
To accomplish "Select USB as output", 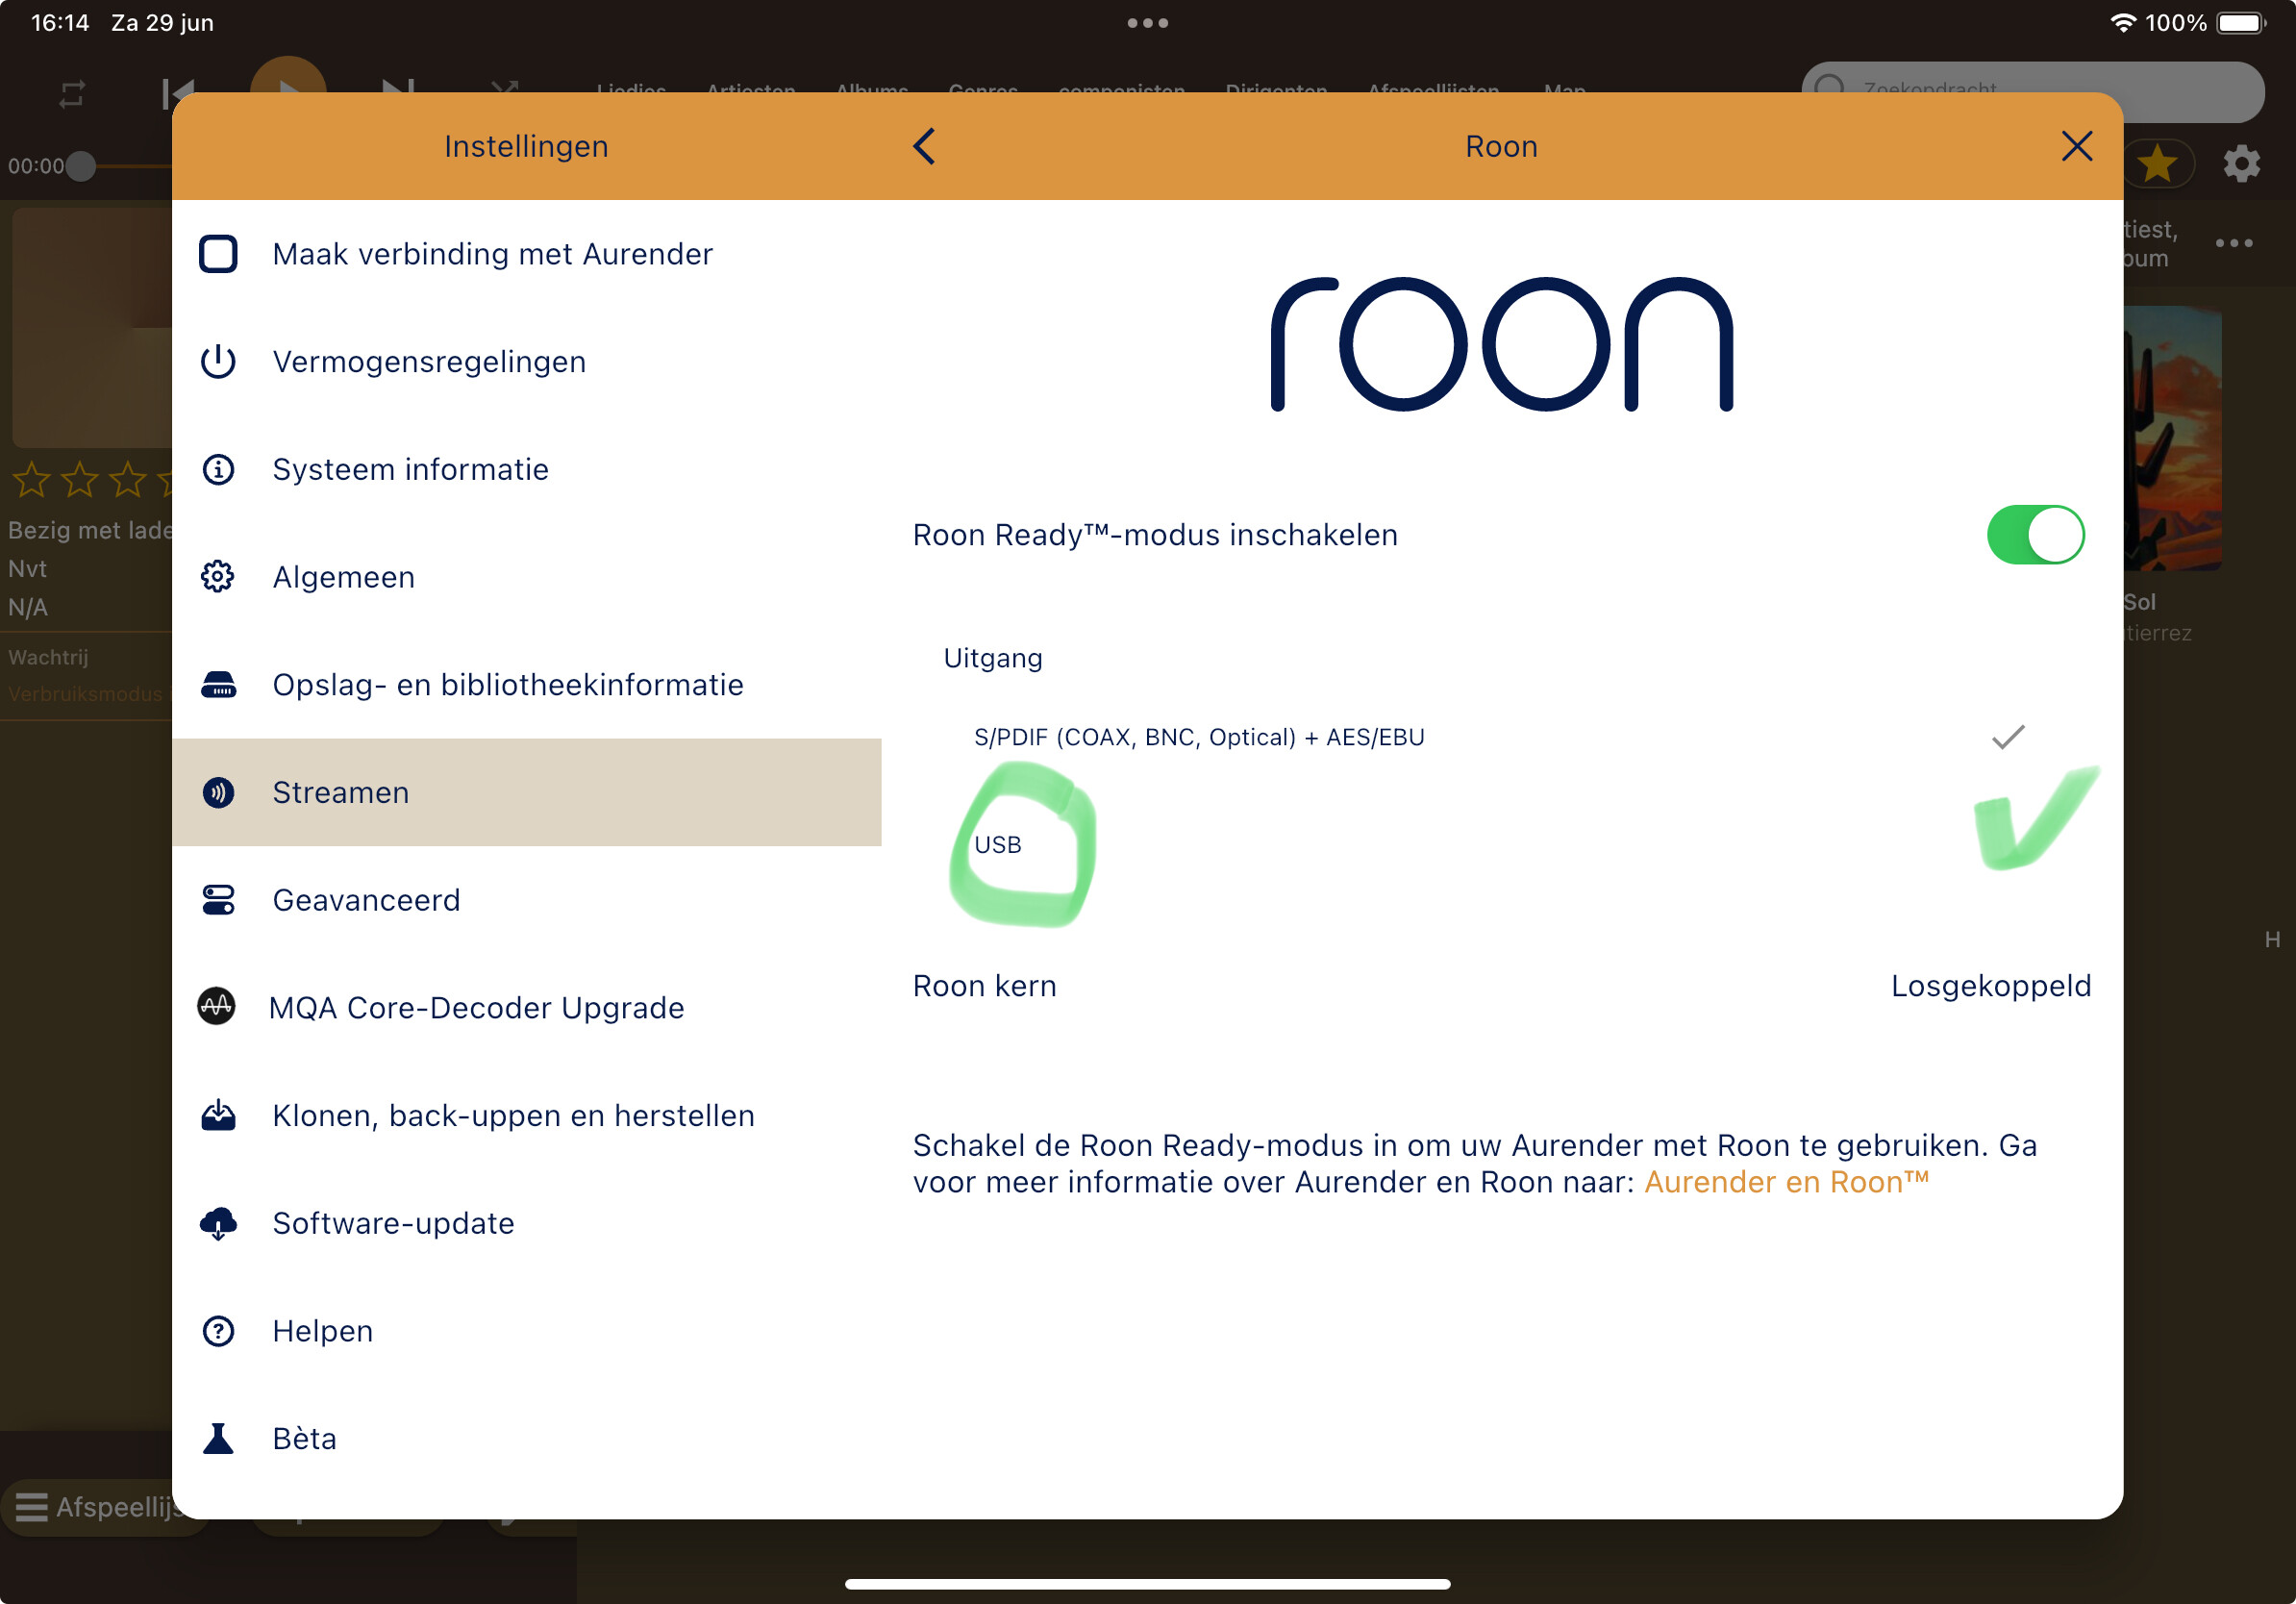I will 1500,845.
